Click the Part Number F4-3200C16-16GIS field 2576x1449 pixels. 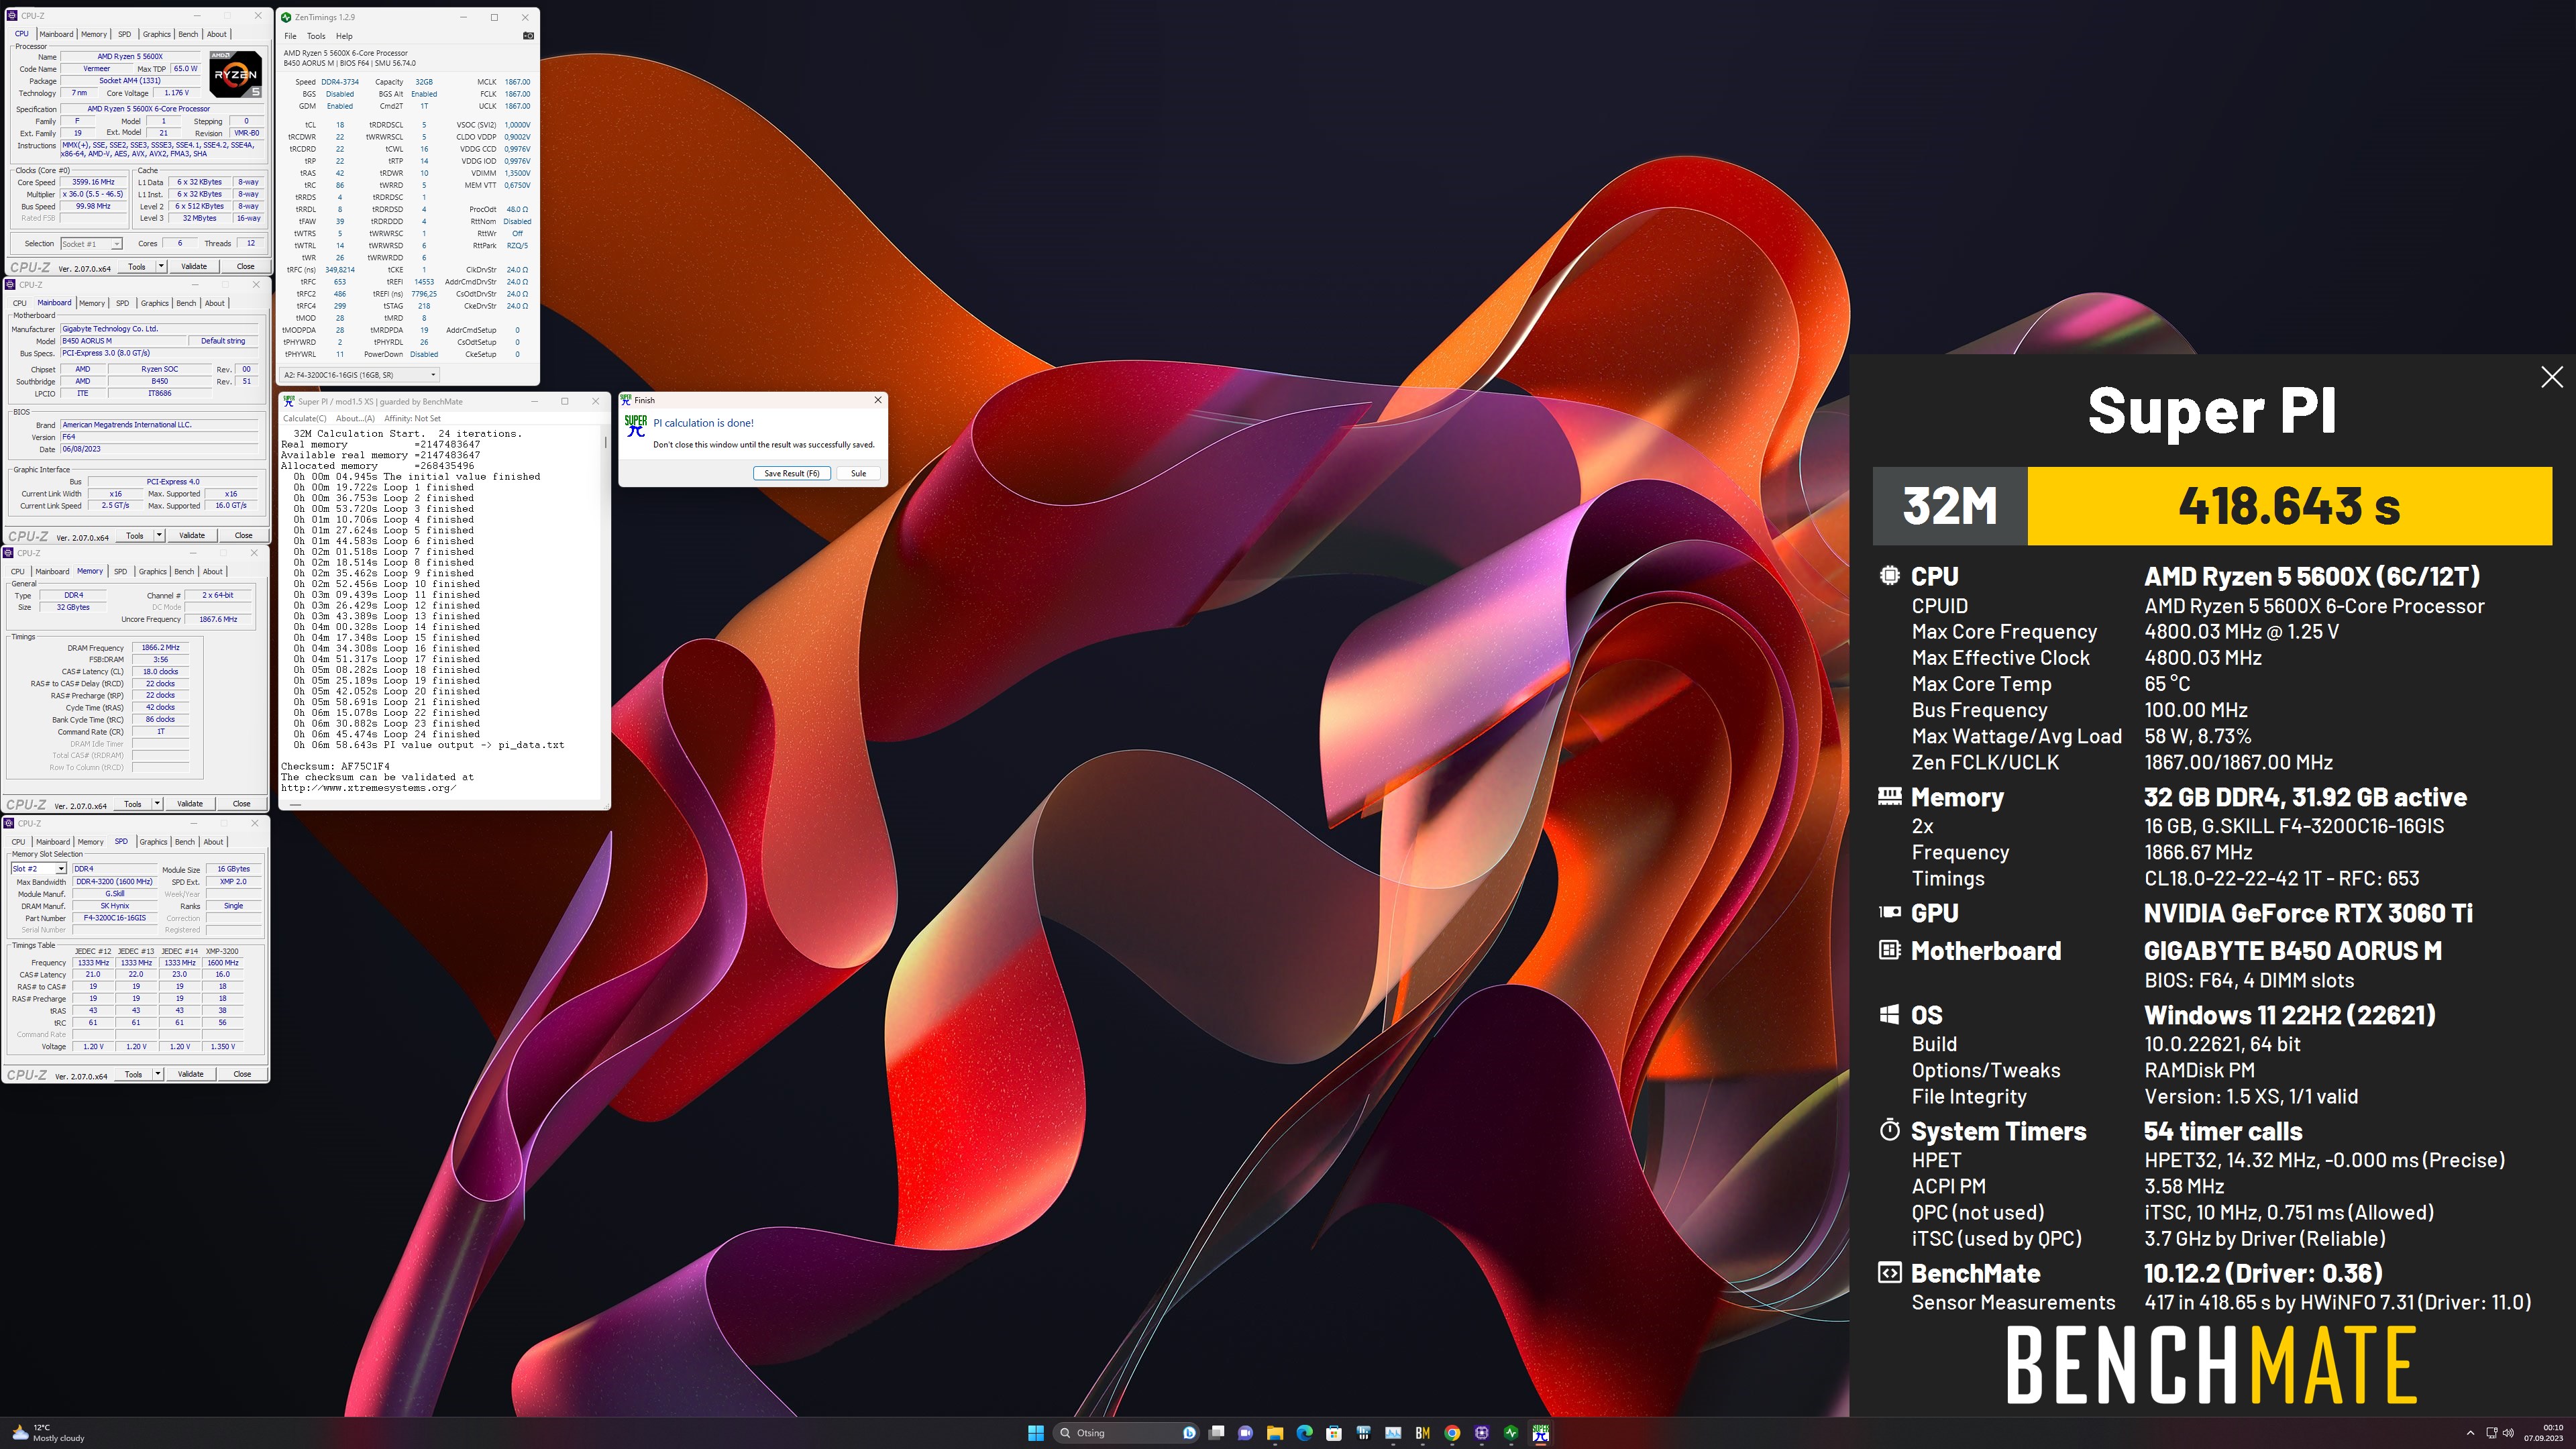(114, 918)
